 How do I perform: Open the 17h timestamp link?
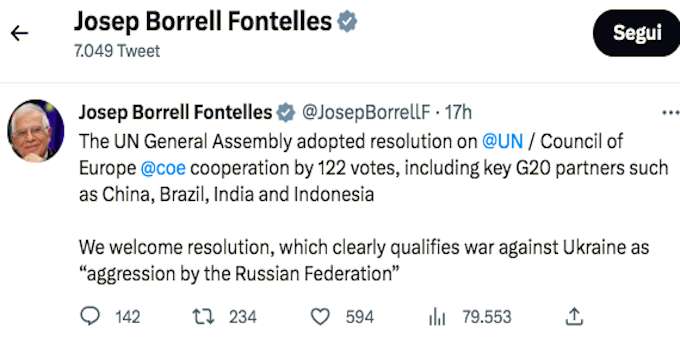458,112
